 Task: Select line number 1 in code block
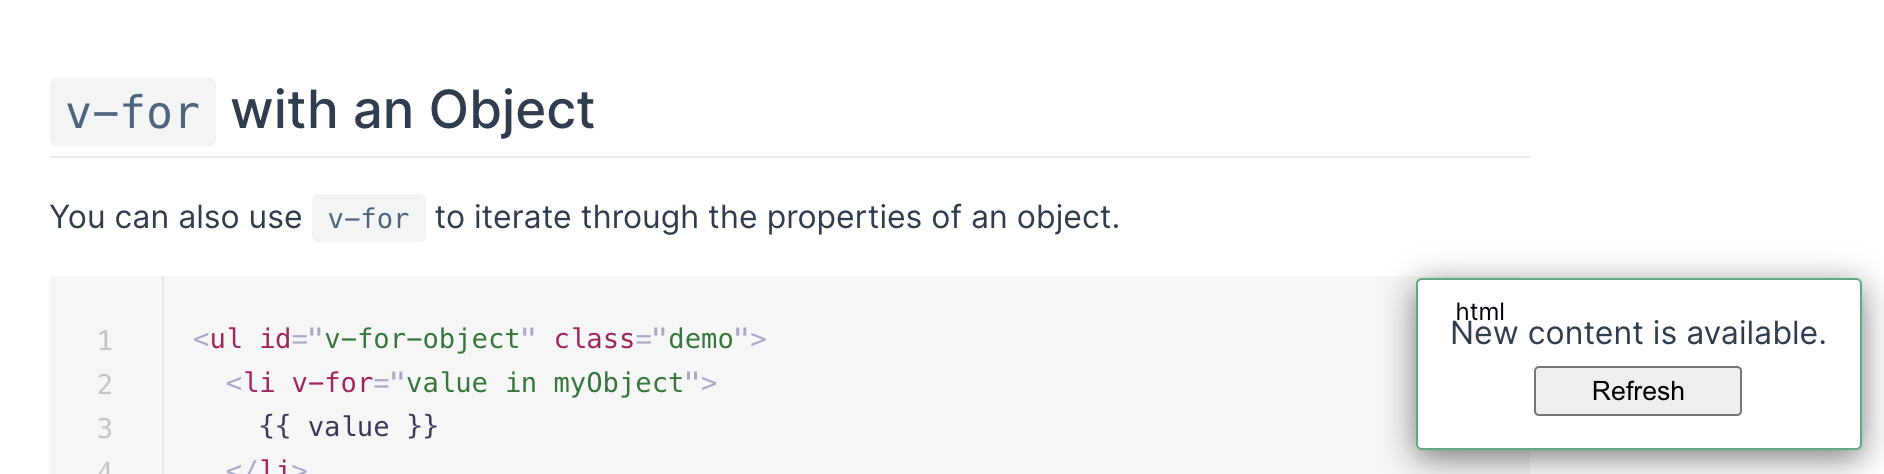[105, 340]
